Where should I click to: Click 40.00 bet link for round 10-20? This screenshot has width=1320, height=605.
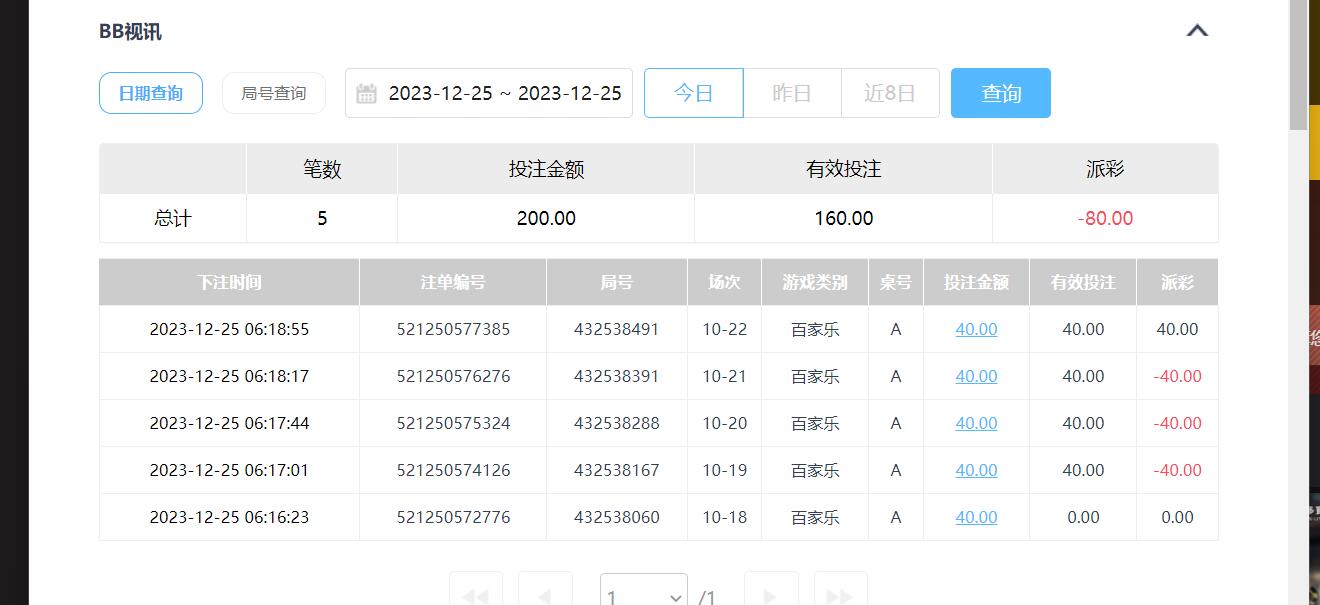point(976,423)
